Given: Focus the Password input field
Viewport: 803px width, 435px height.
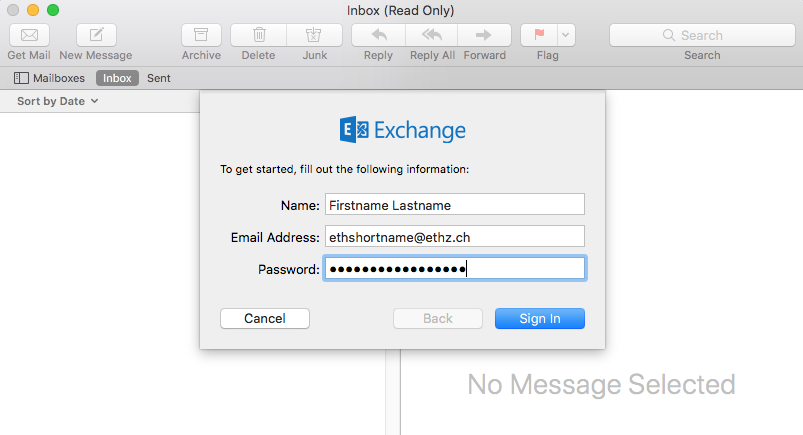Looking at the screenshot, I should [455, 268].
